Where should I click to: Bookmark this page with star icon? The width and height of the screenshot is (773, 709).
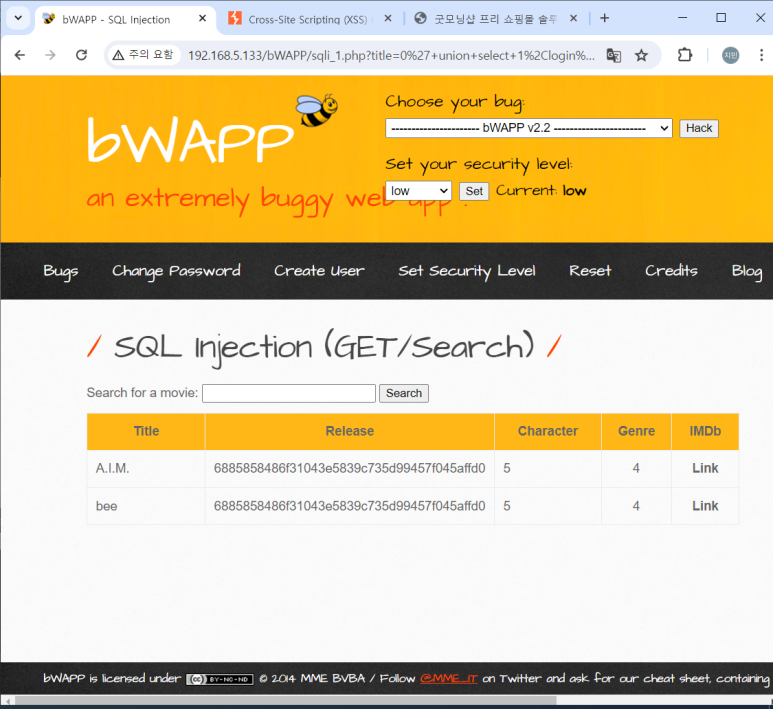click(x=641, y=55)
